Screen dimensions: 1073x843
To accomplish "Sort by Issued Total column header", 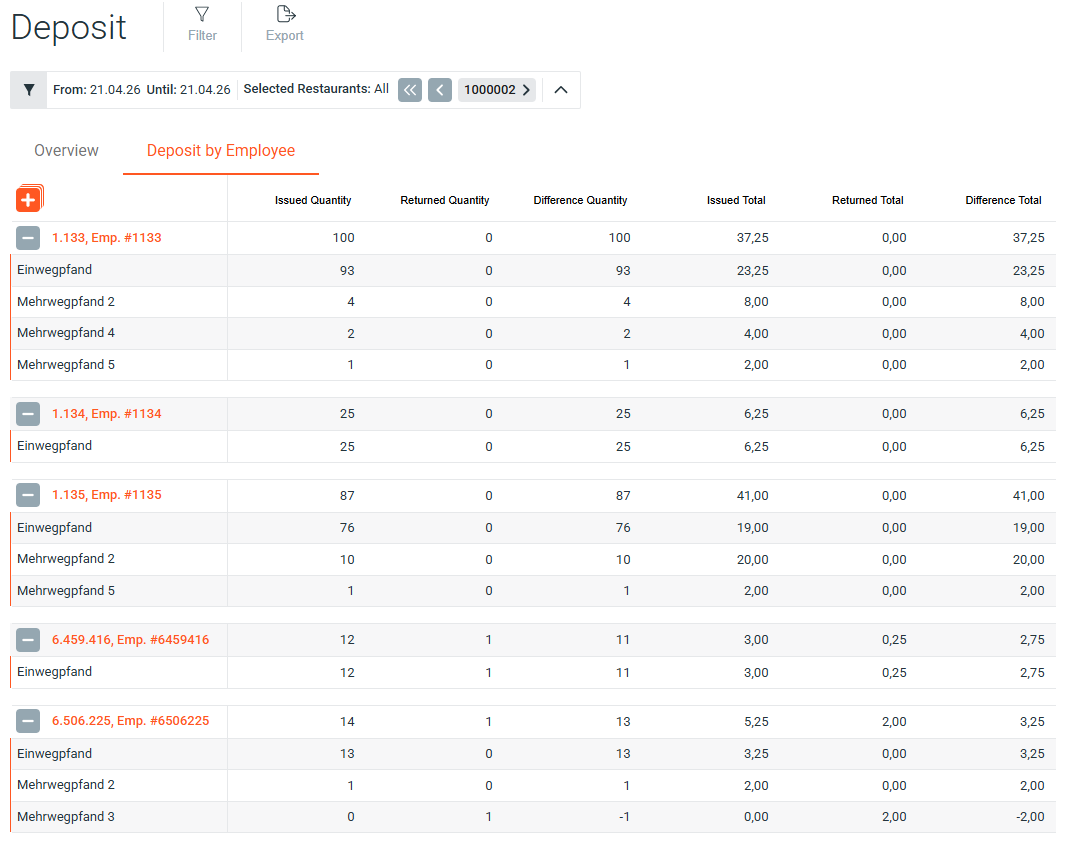I will (x=736, y=200).
